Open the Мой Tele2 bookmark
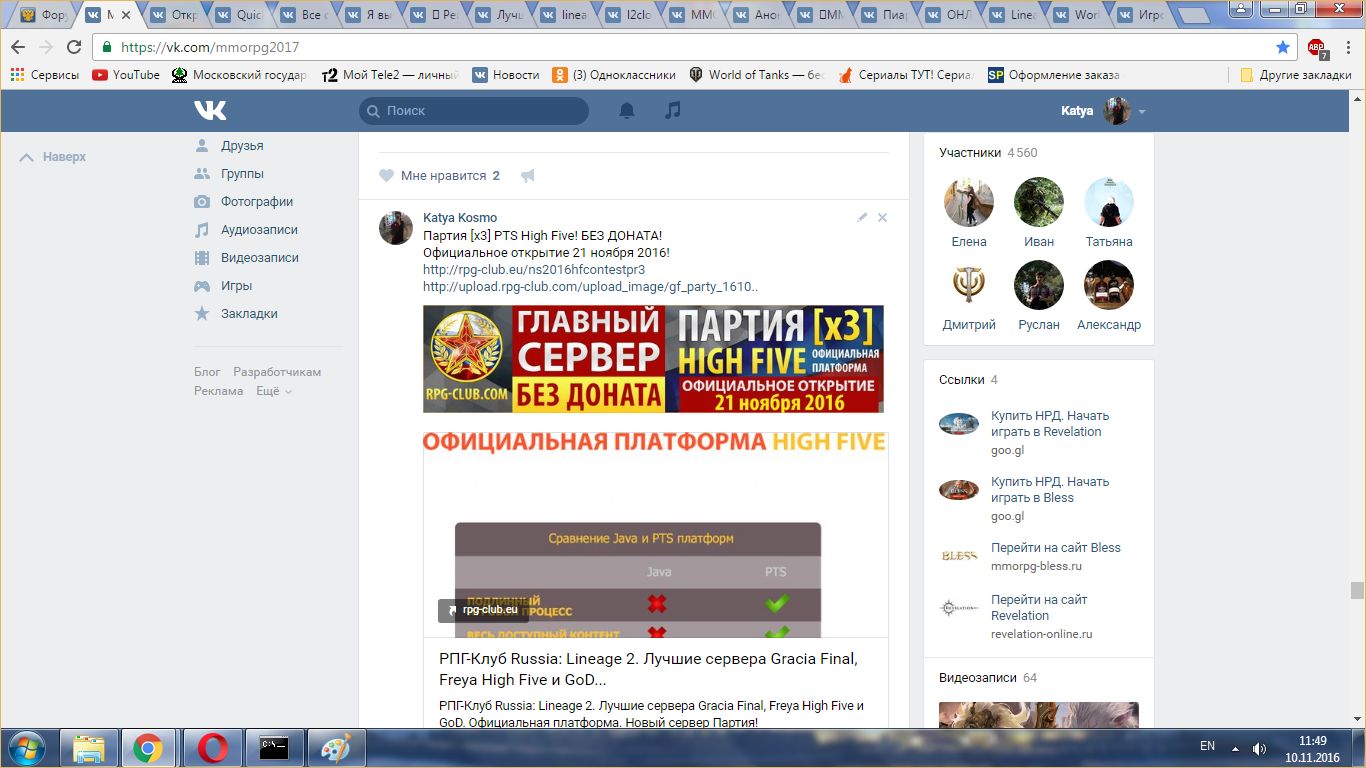 [x=390, y=75]
